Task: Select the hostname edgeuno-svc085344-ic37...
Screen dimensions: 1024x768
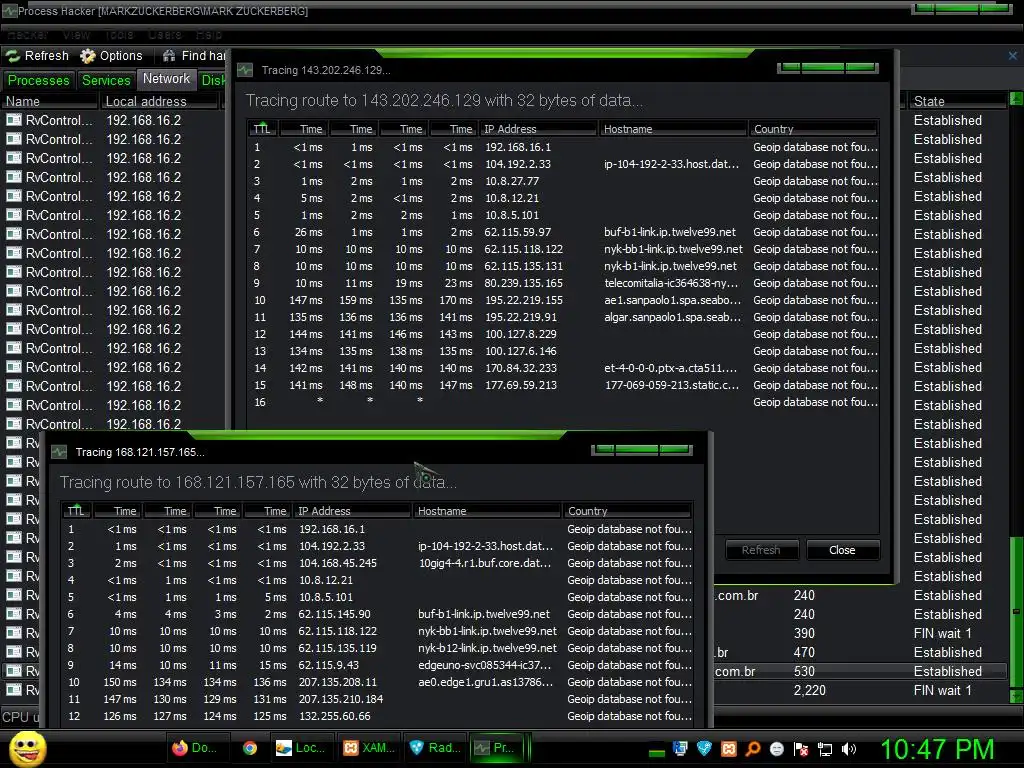Action: click(x=485, y=665)
